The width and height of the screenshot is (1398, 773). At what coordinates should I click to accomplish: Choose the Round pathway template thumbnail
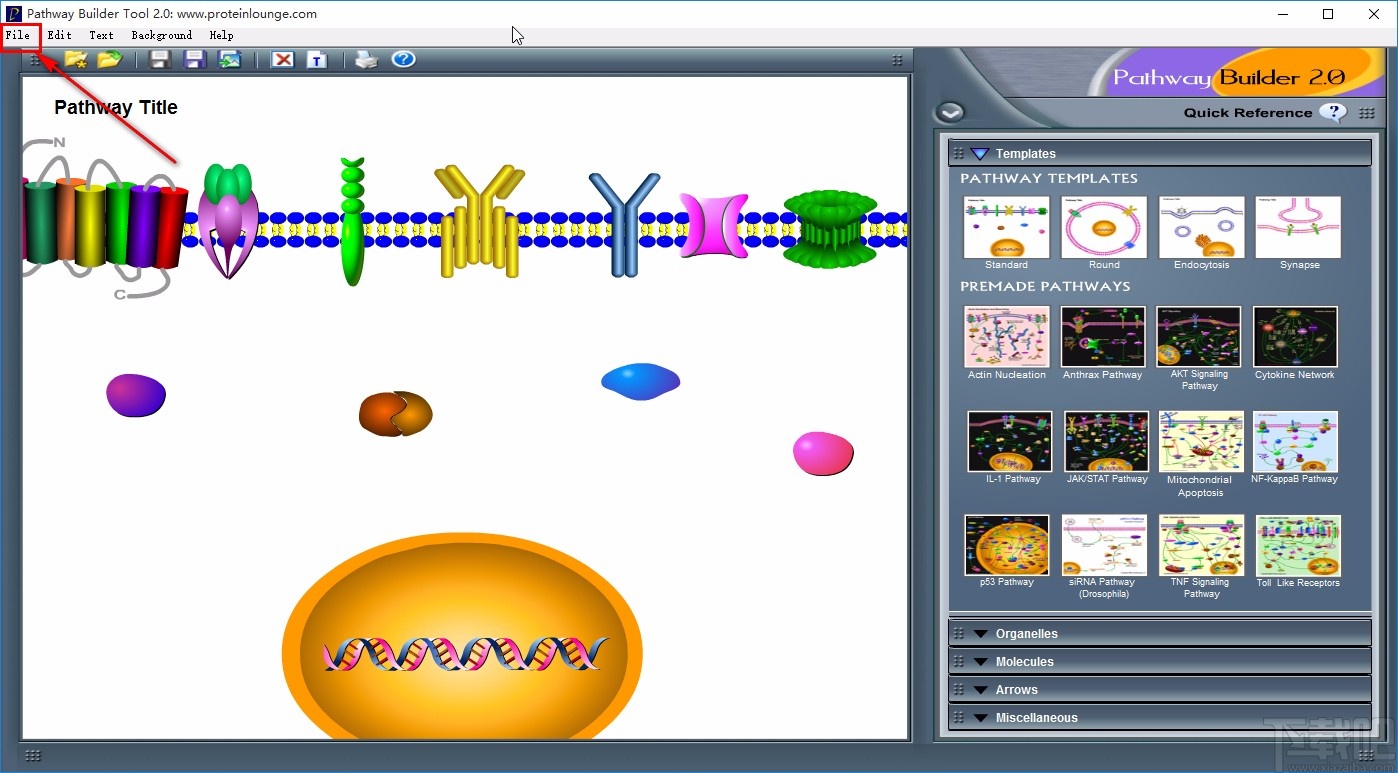click(1104, 227)
